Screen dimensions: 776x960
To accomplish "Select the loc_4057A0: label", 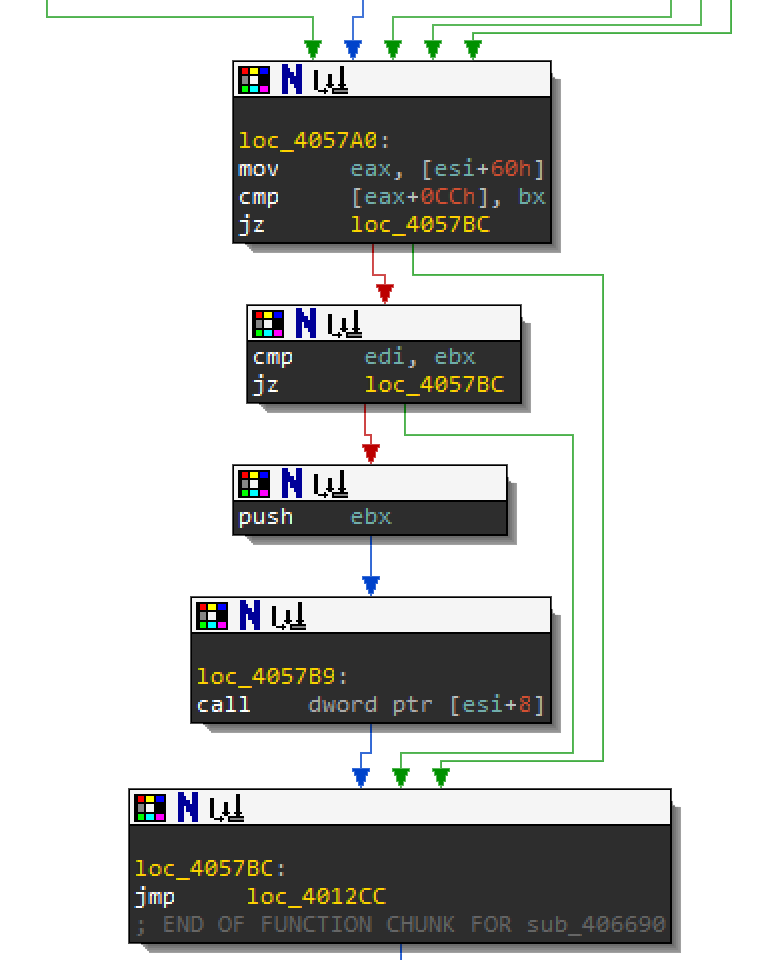I will tap(314, 141).
